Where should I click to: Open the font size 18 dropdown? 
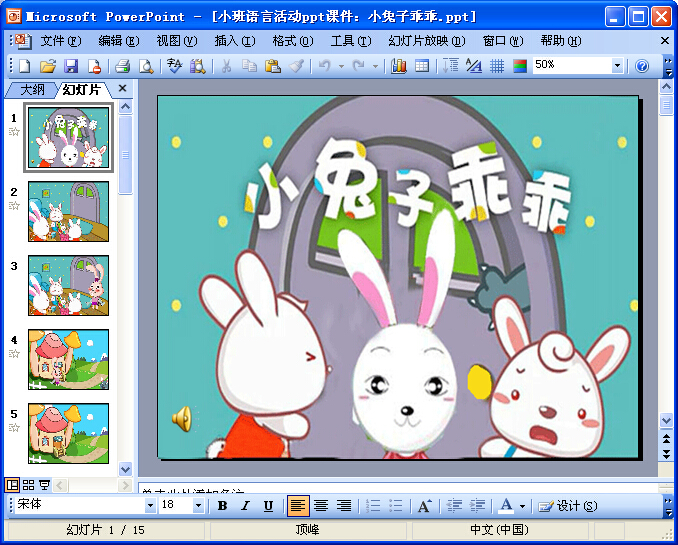click(x=198, y=505)
